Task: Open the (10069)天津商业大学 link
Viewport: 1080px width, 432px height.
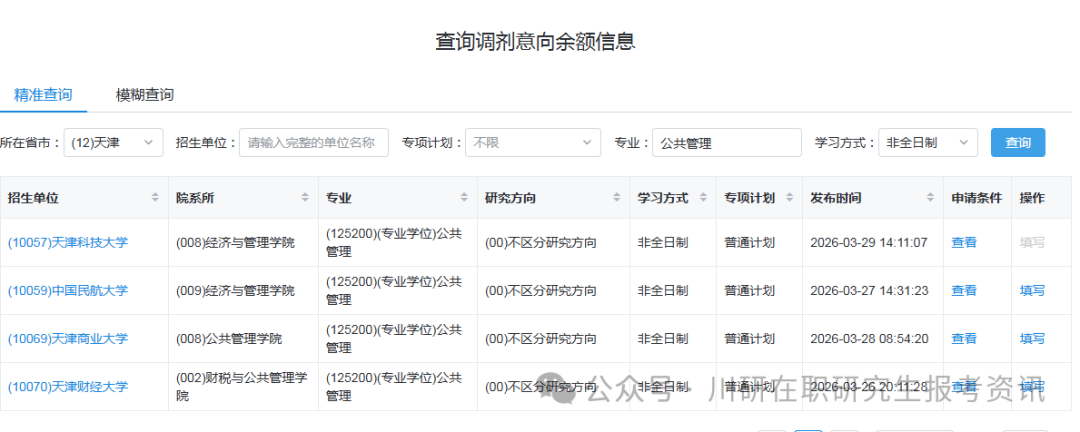Action: click(68, 339)
